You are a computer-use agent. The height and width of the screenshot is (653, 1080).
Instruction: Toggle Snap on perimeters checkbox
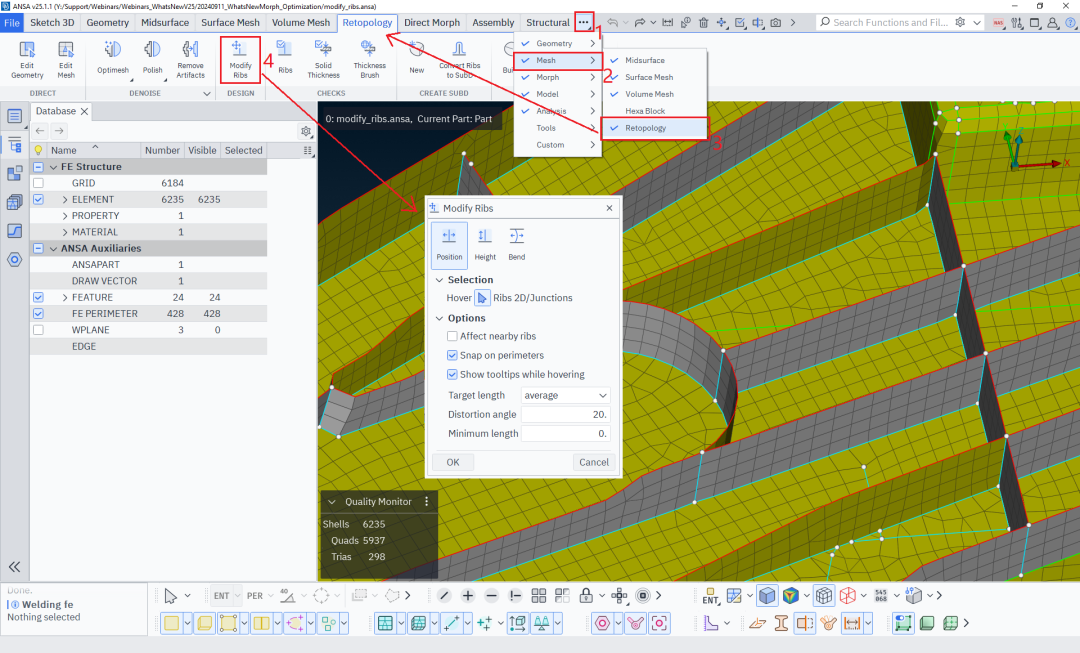point(452,355)
